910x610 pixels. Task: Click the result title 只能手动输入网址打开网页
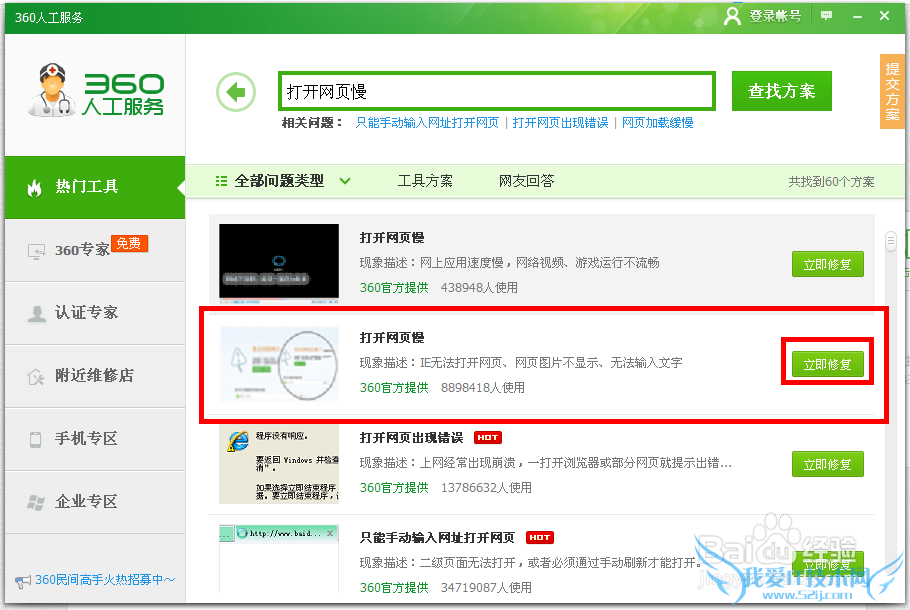(437, 538)
